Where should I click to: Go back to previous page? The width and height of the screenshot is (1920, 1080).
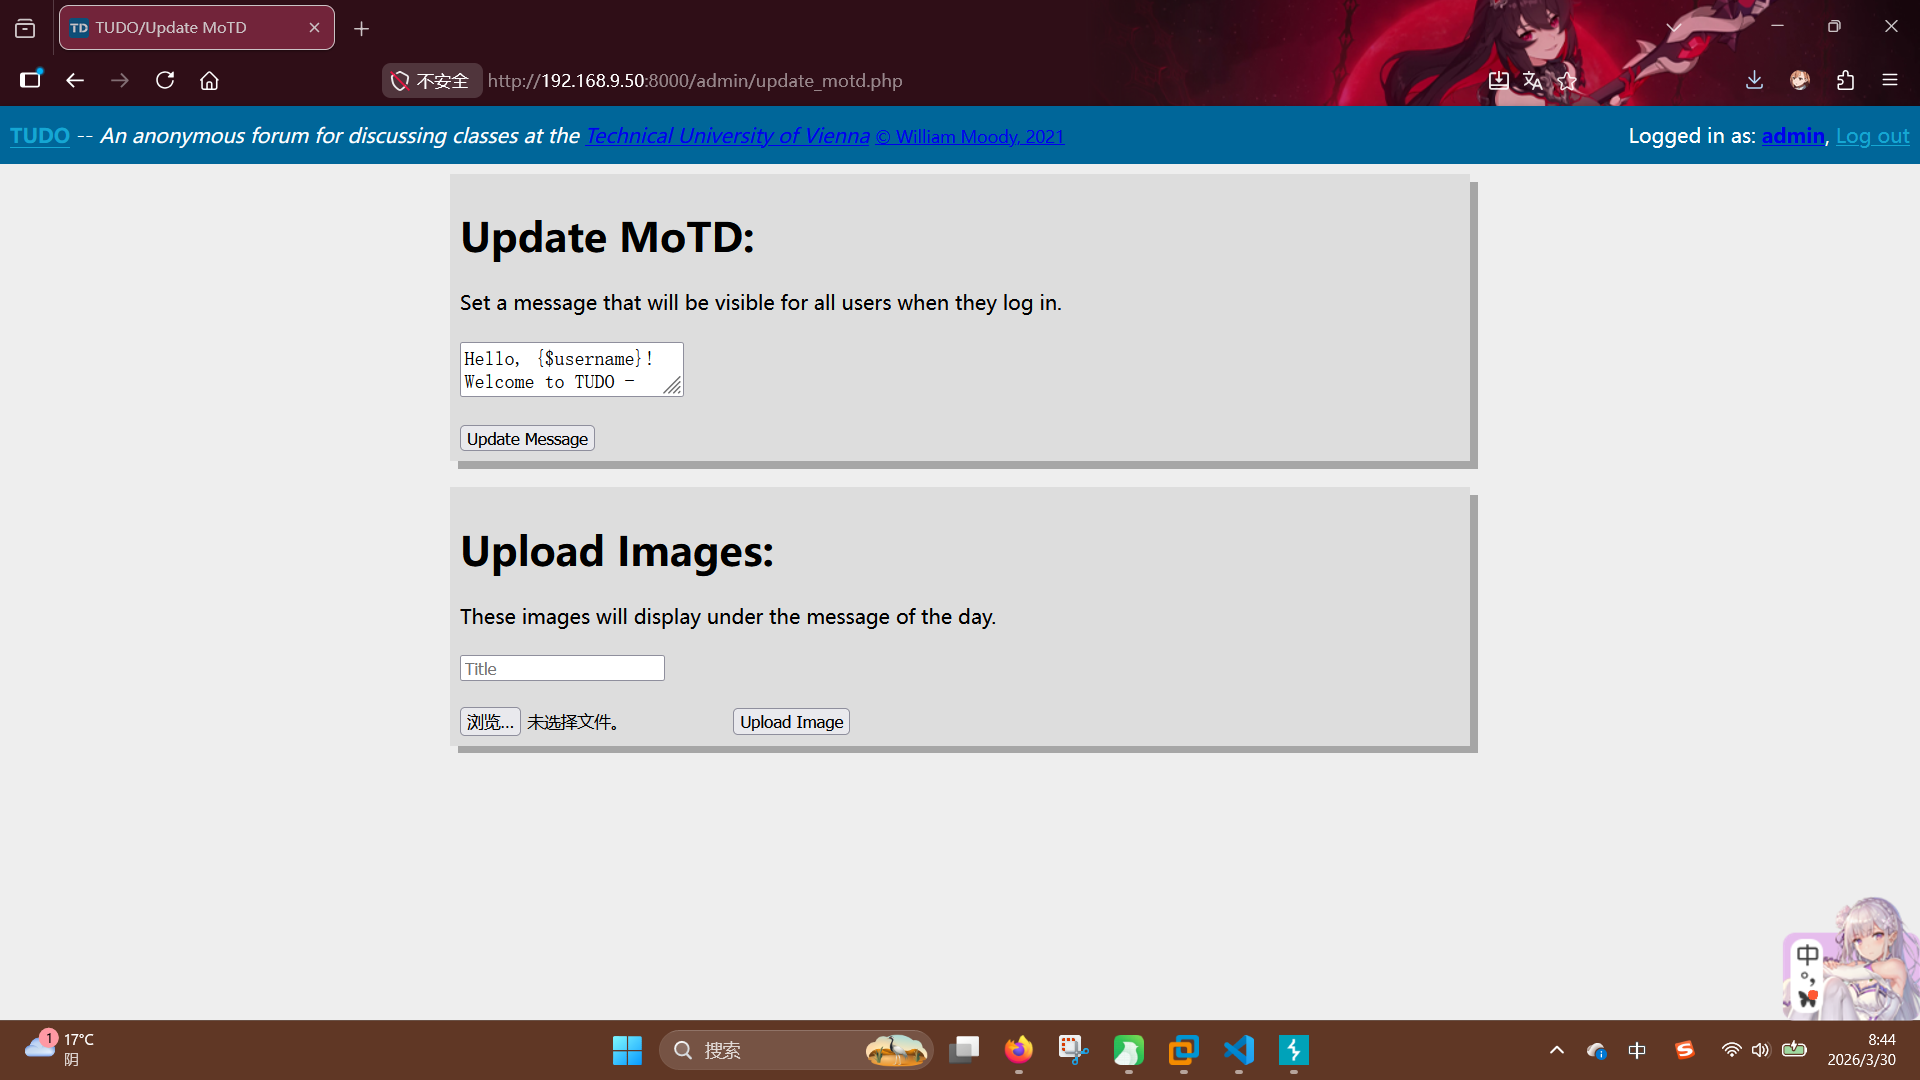(75, 80)
